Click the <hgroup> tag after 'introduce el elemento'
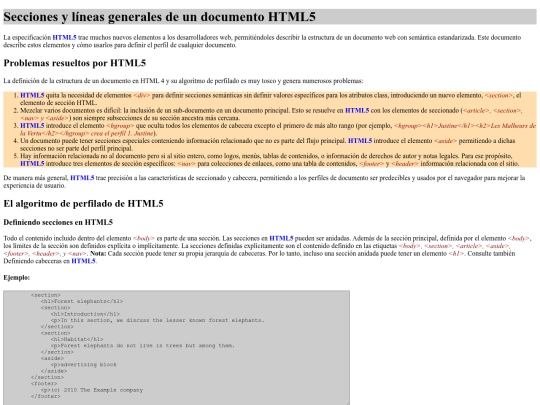Screen dimensions: 540x405 tap(120, 125)
